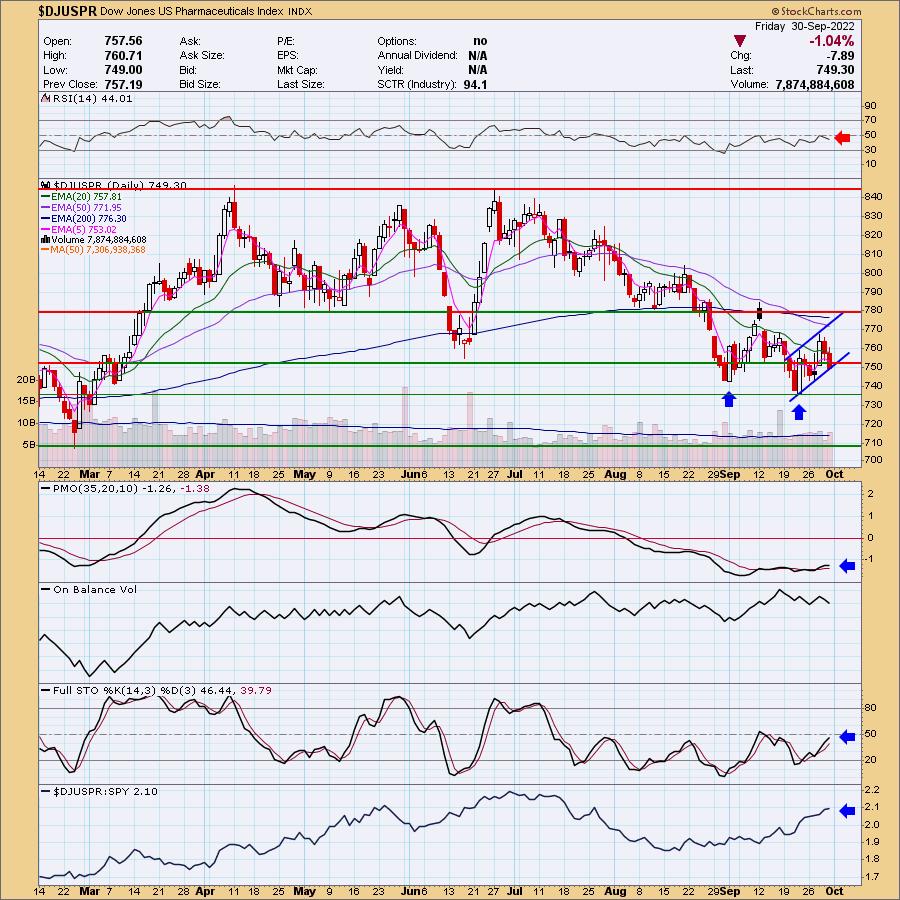
Task: Click the Open value 757.56
Action: click(x=123, y=41)
